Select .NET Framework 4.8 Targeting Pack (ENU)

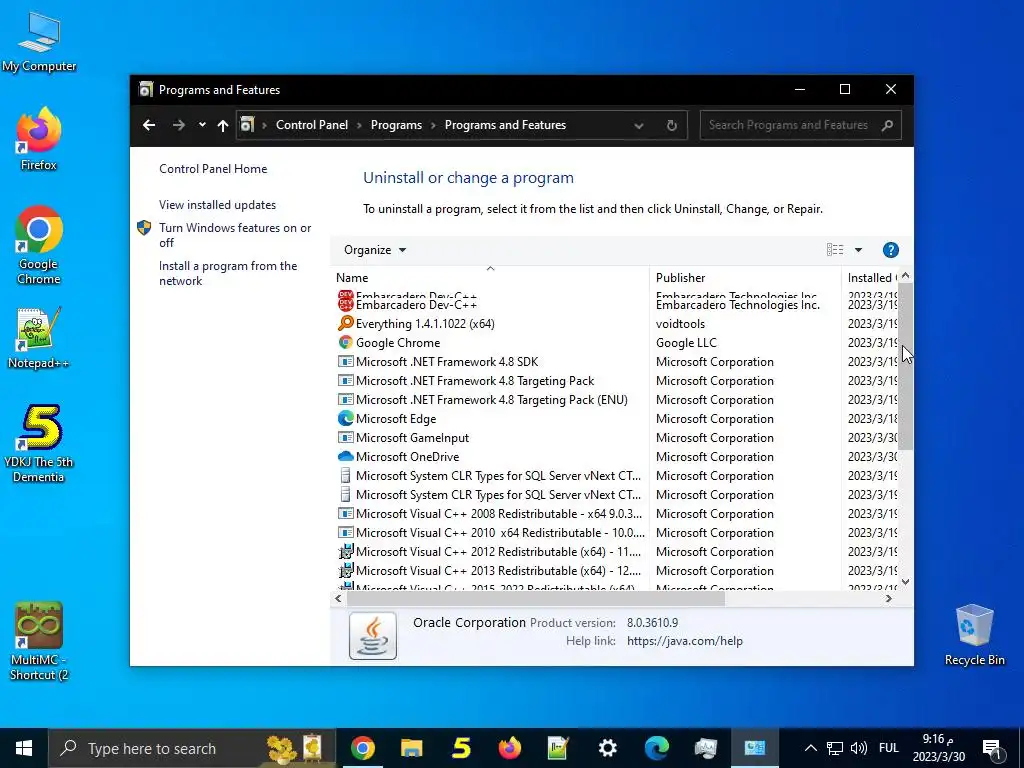click(617, 400)
